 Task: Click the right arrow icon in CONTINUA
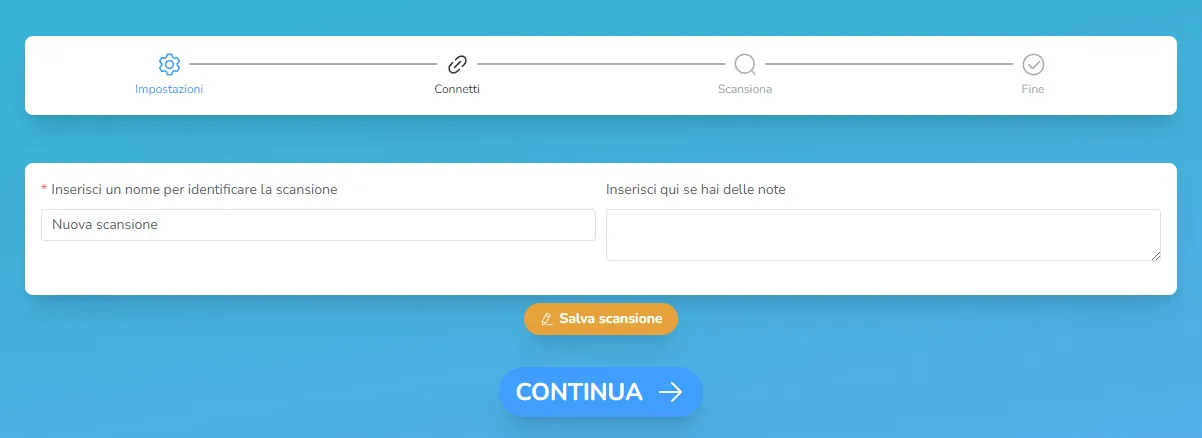point(670,392)
